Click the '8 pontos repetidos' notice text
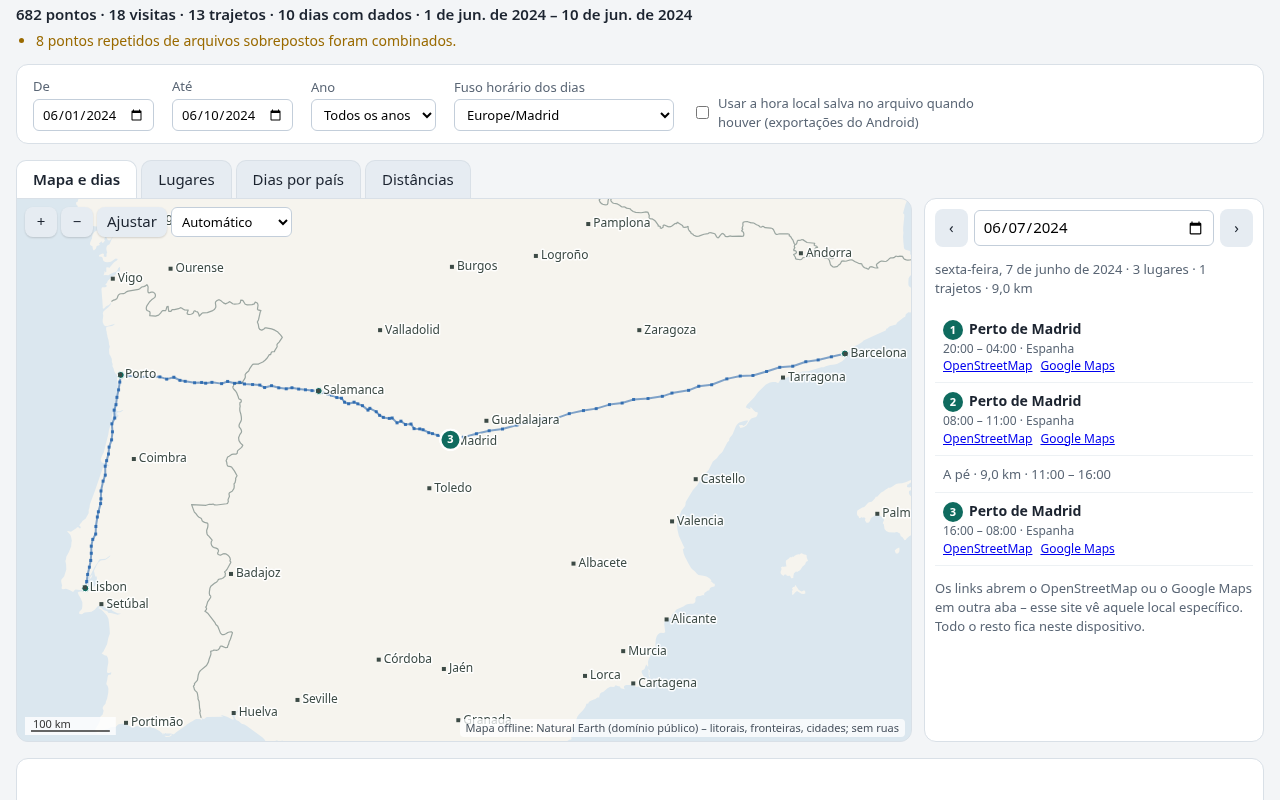The image size is (1280, 800). (246, 41)
